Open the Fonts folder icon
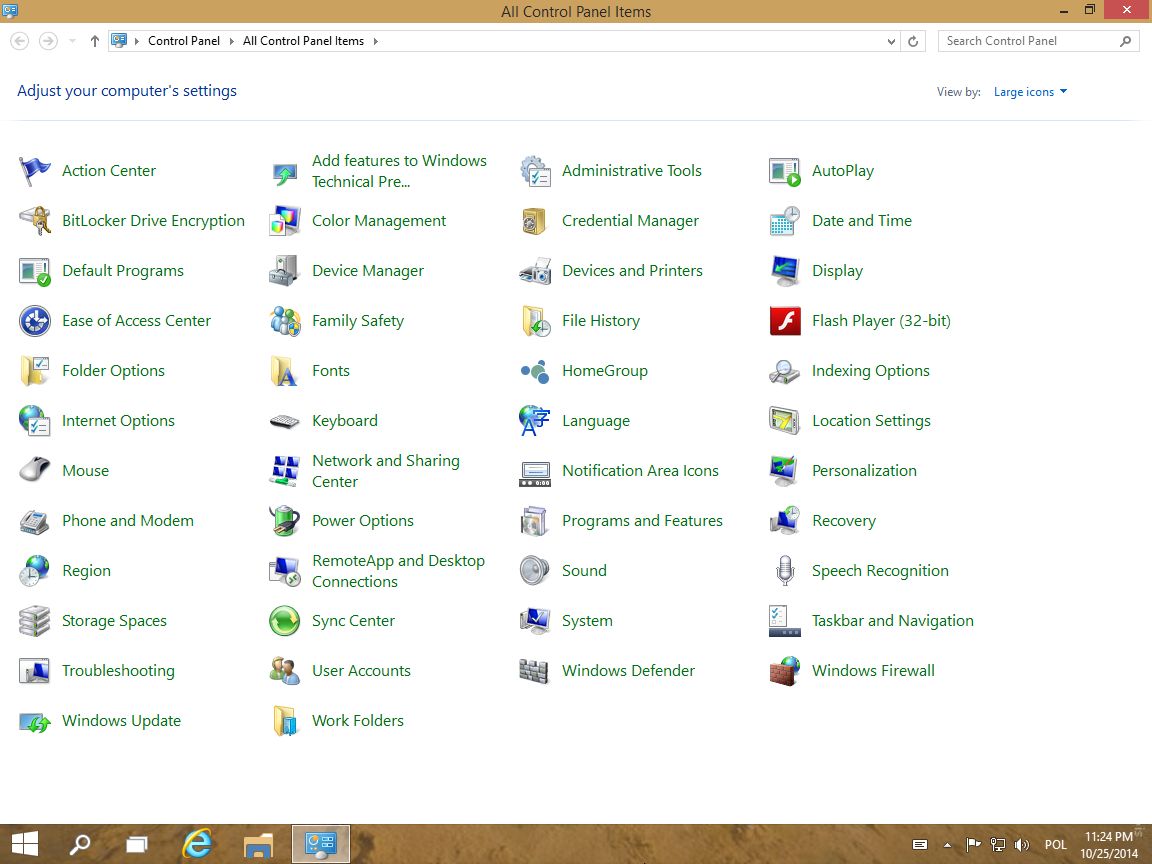The image size is (1152, 864). point(284,371)
